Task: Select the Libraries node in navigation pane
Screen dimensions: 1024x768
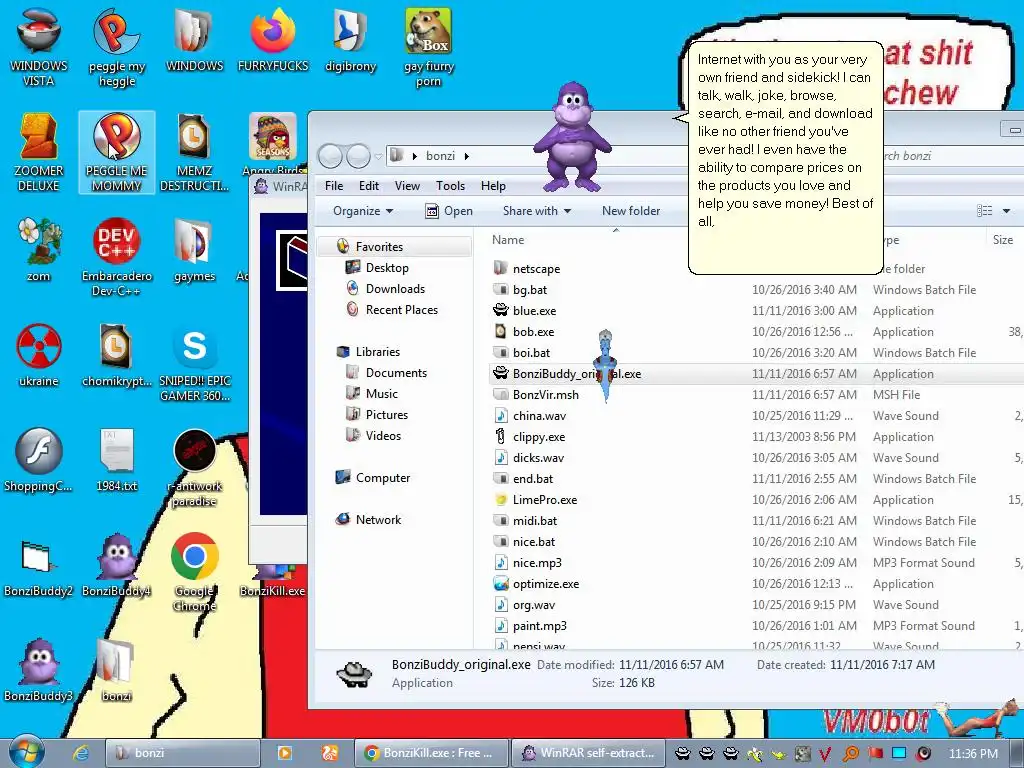Action: click(x=377, y=351)
